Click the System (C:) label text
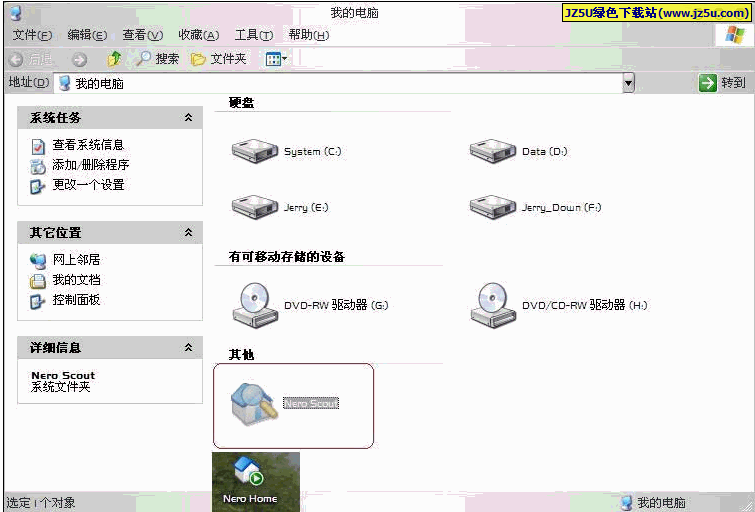 (x=312, y=151)
